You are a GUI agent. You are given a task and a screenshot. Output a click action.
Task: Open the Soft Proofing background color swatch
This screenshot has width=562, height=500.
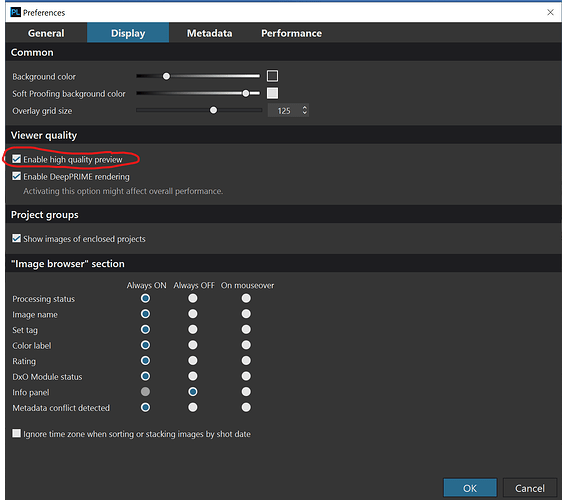(x=272, y=93)
